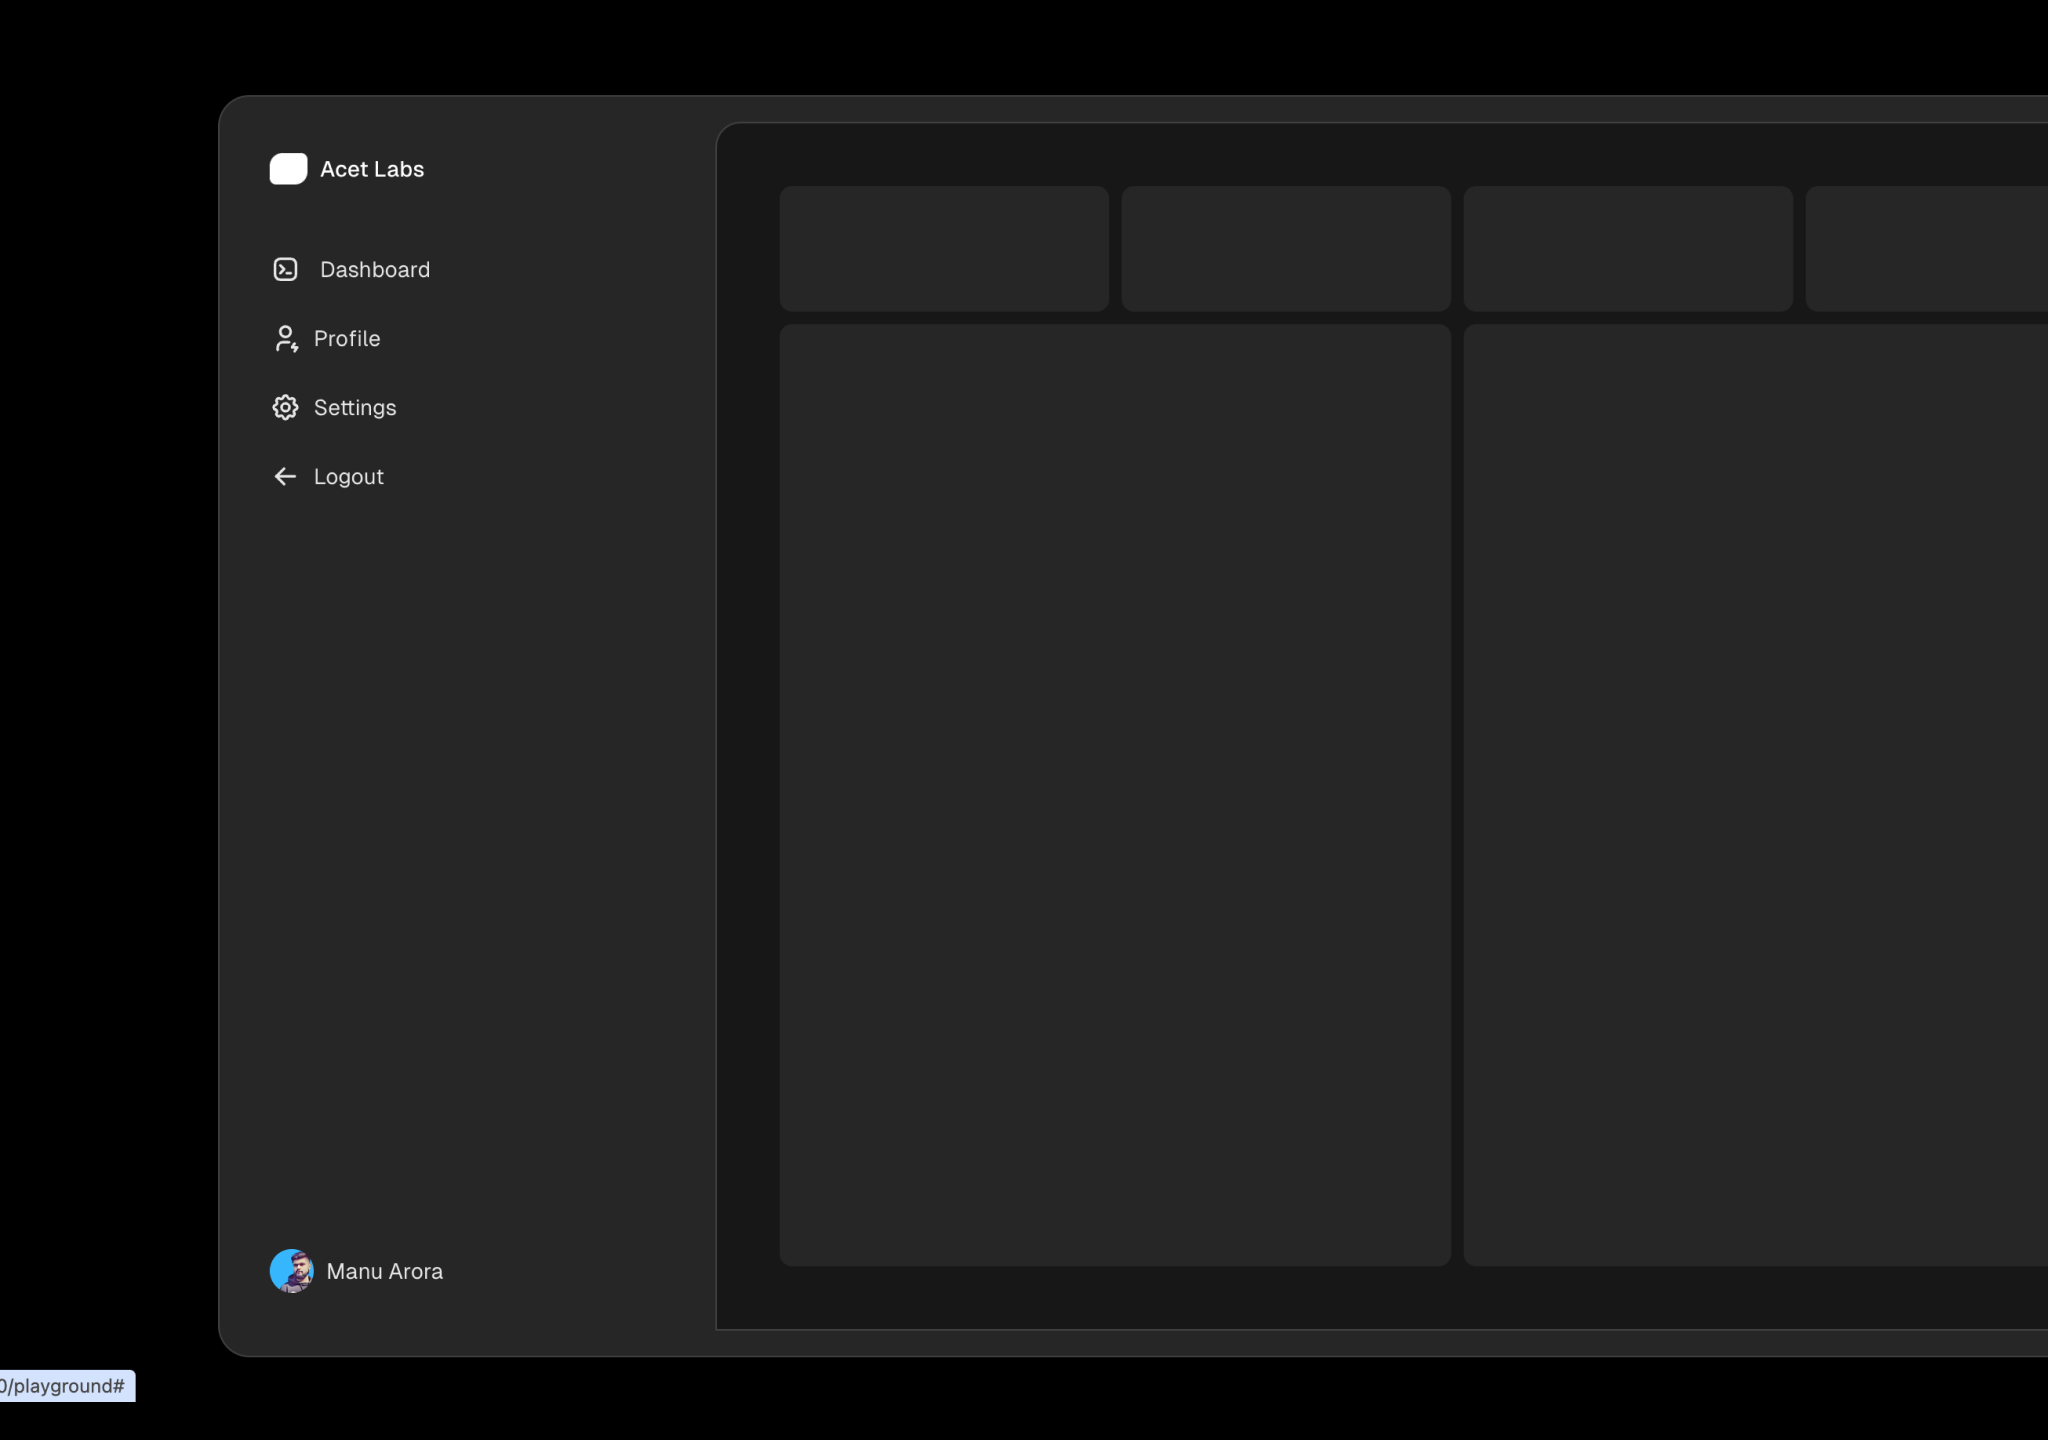
Task: Click the Dashboard icon in sidebar
Action: (284, 270)
